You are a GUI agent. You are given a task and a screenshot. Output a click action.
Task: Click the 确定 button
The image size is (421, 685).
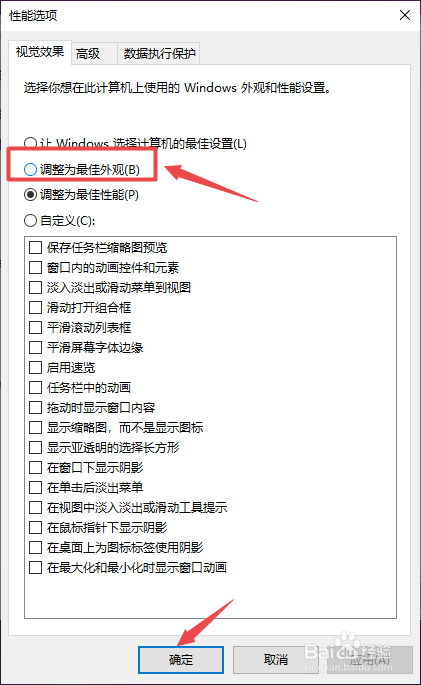(181, 660)
